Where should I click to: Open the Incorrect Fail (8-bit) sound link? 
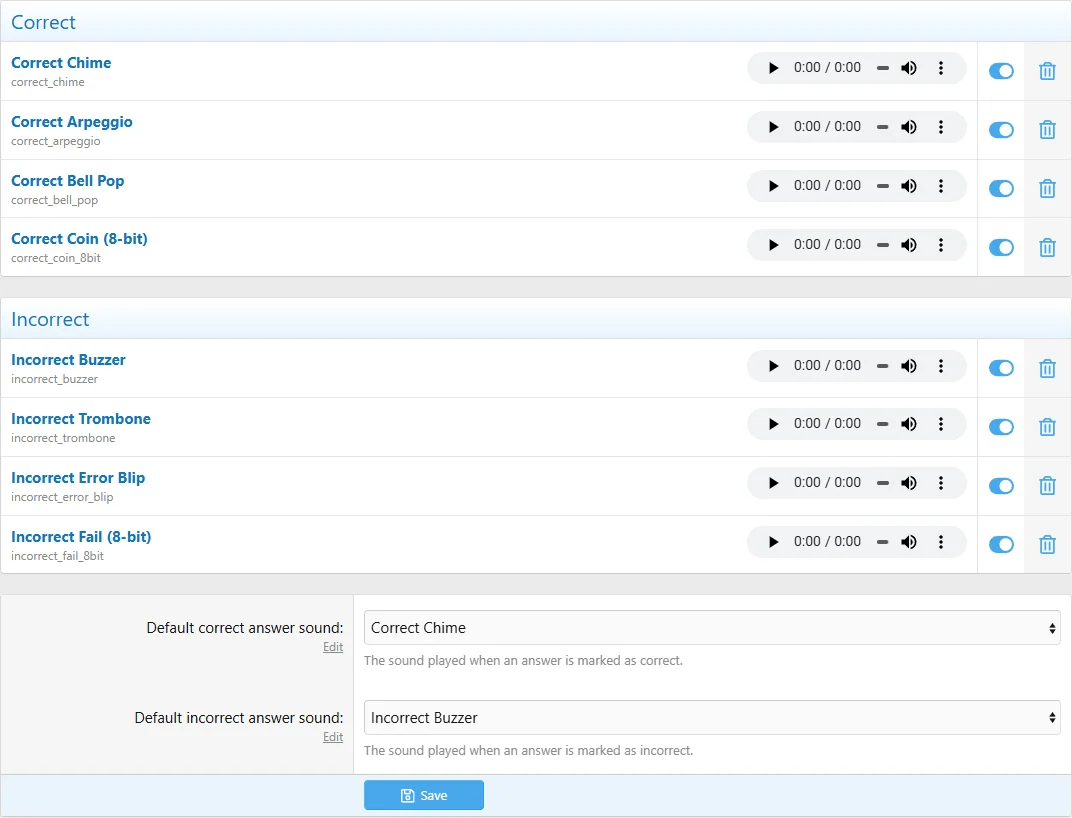[81, 537]
